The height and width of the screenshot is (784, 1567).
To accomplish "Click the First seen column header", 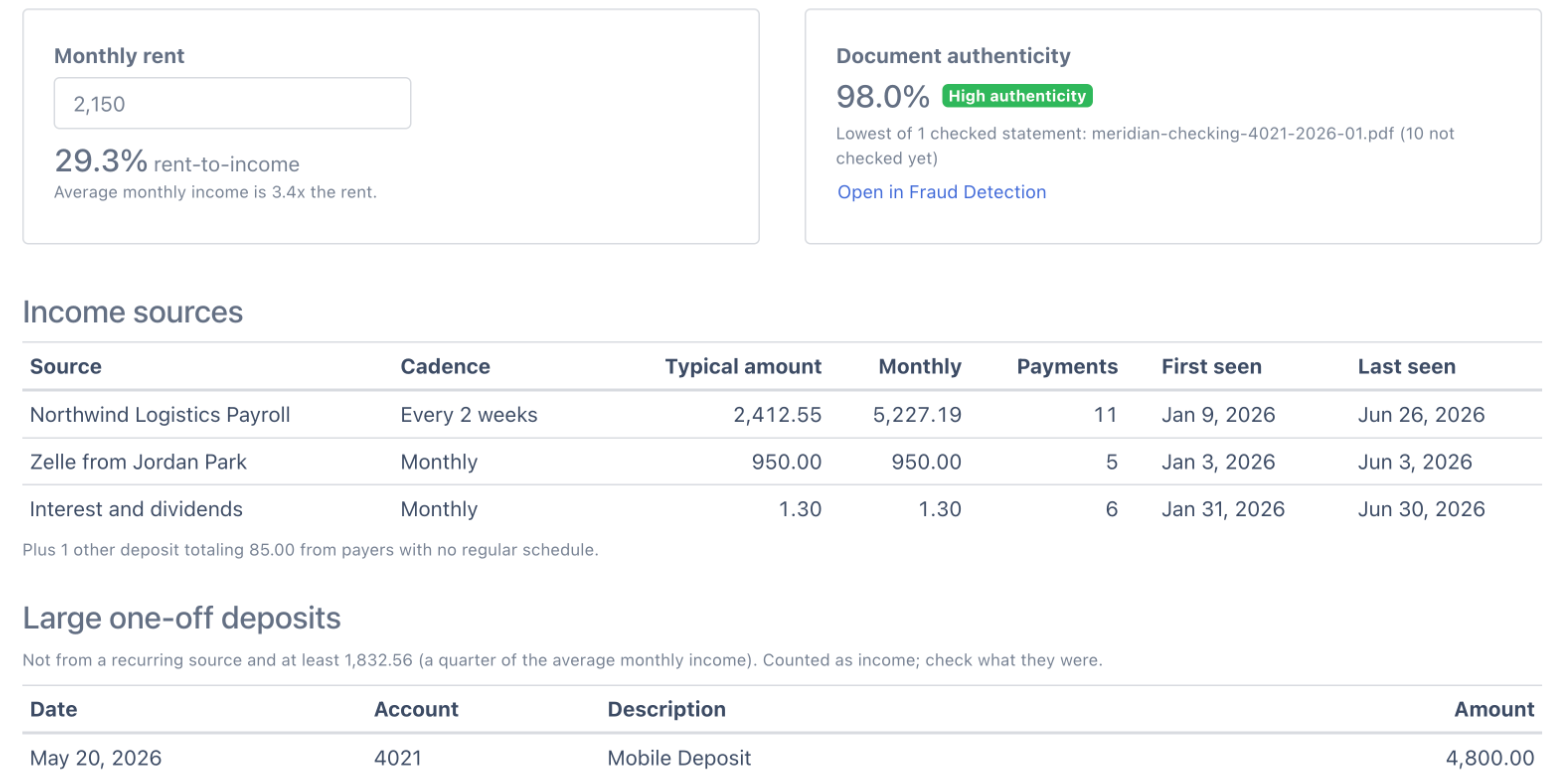I will 1211,367.
